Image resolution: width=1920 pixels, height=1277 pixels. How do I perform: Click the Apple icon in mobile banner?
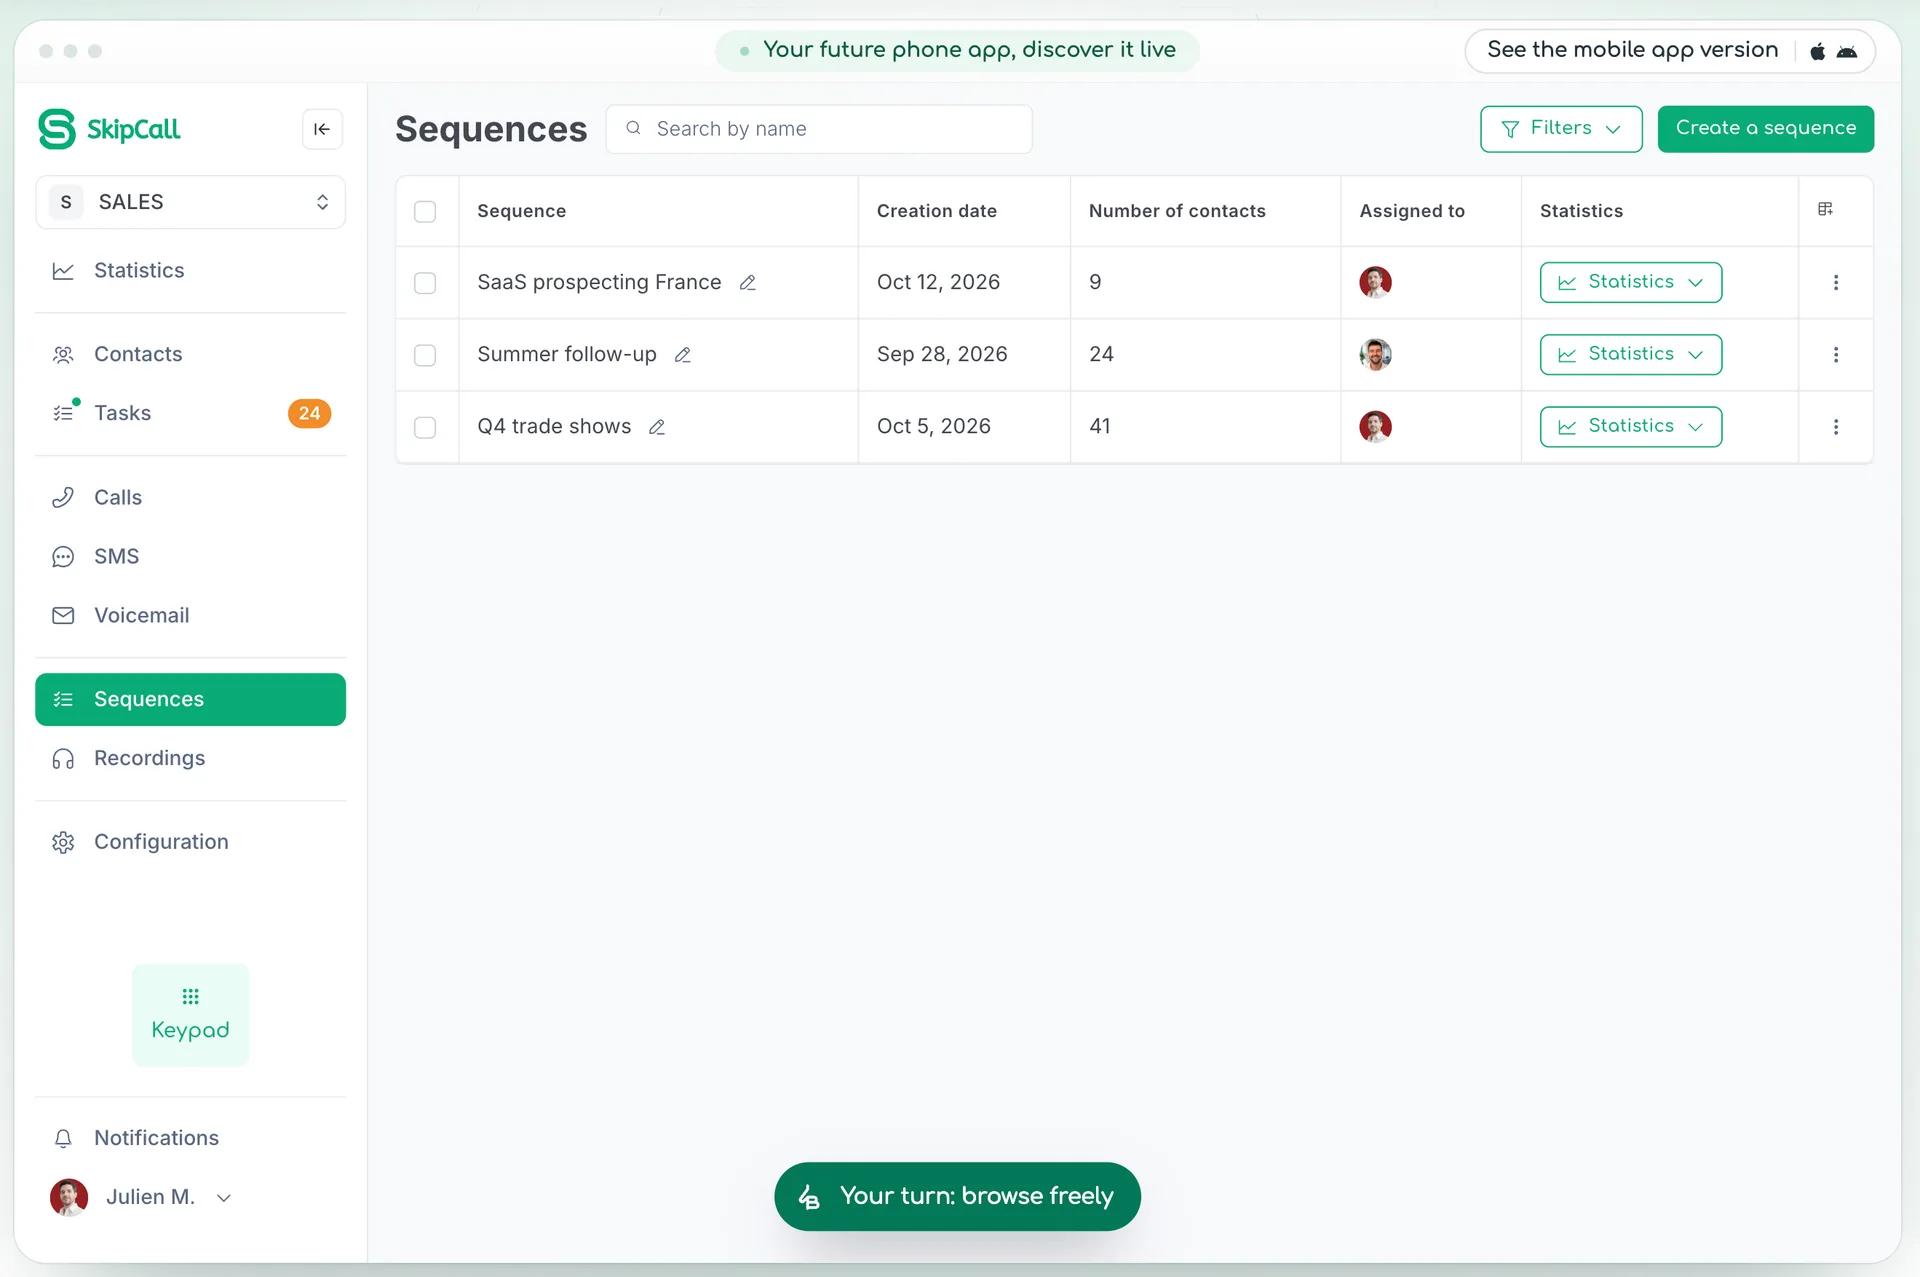1817,52
